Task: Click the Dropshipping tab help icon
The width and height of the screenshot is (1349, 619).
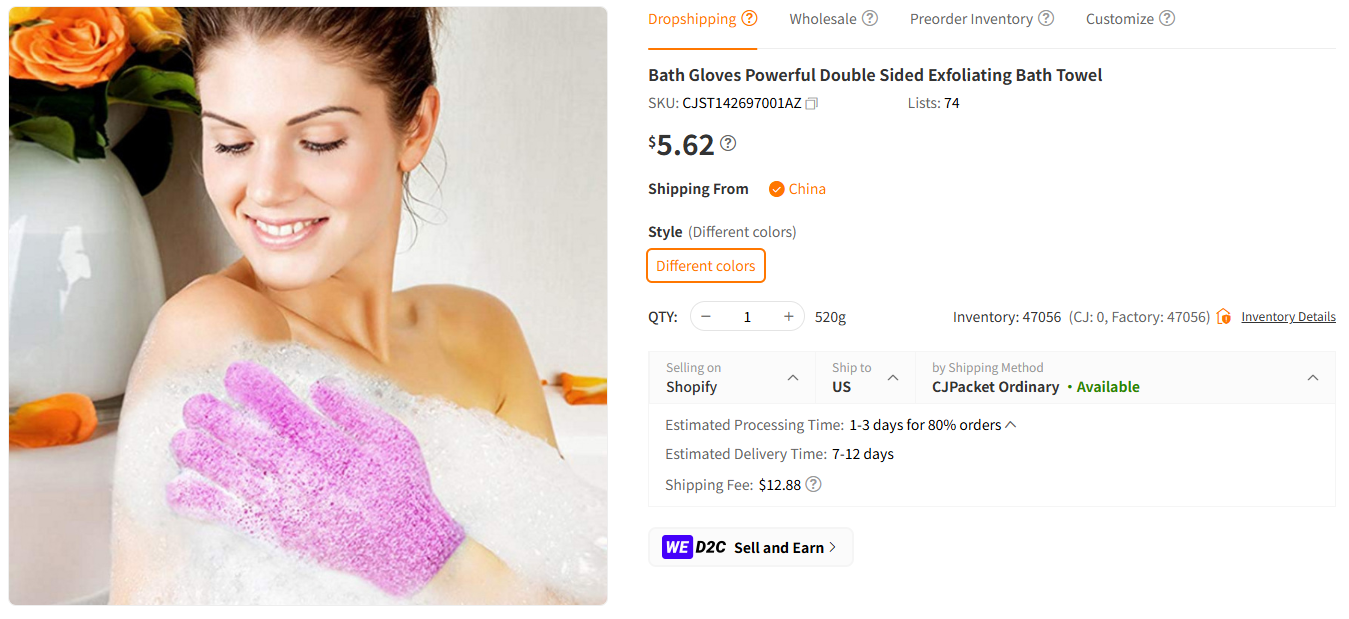Action: (x=749, y=17)
